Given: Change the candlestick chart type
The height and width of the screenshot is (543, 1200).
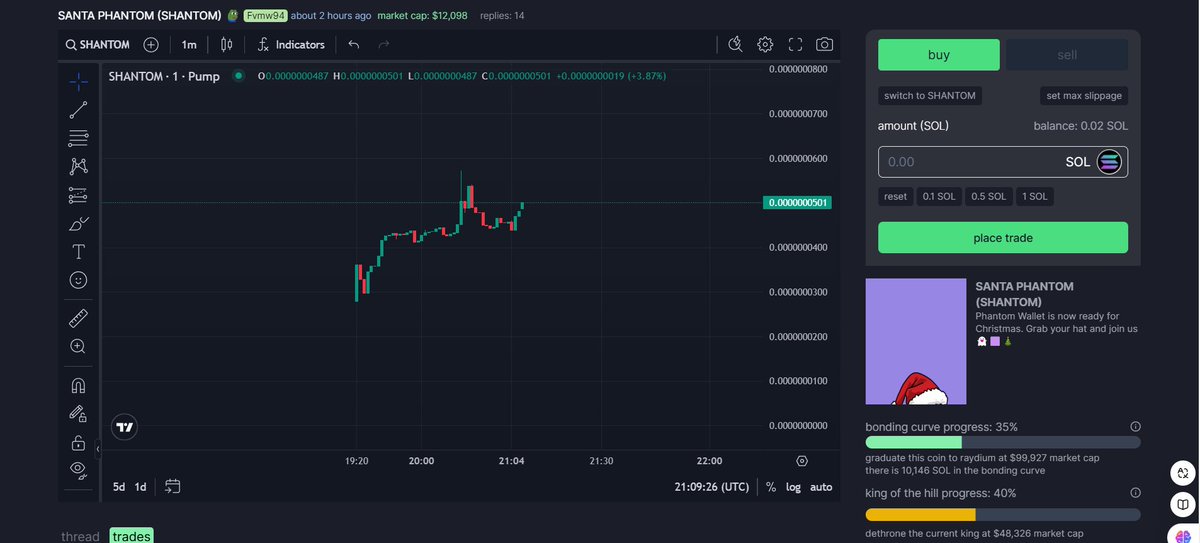Looking at the screenshot, I should (x=227, y=44).
